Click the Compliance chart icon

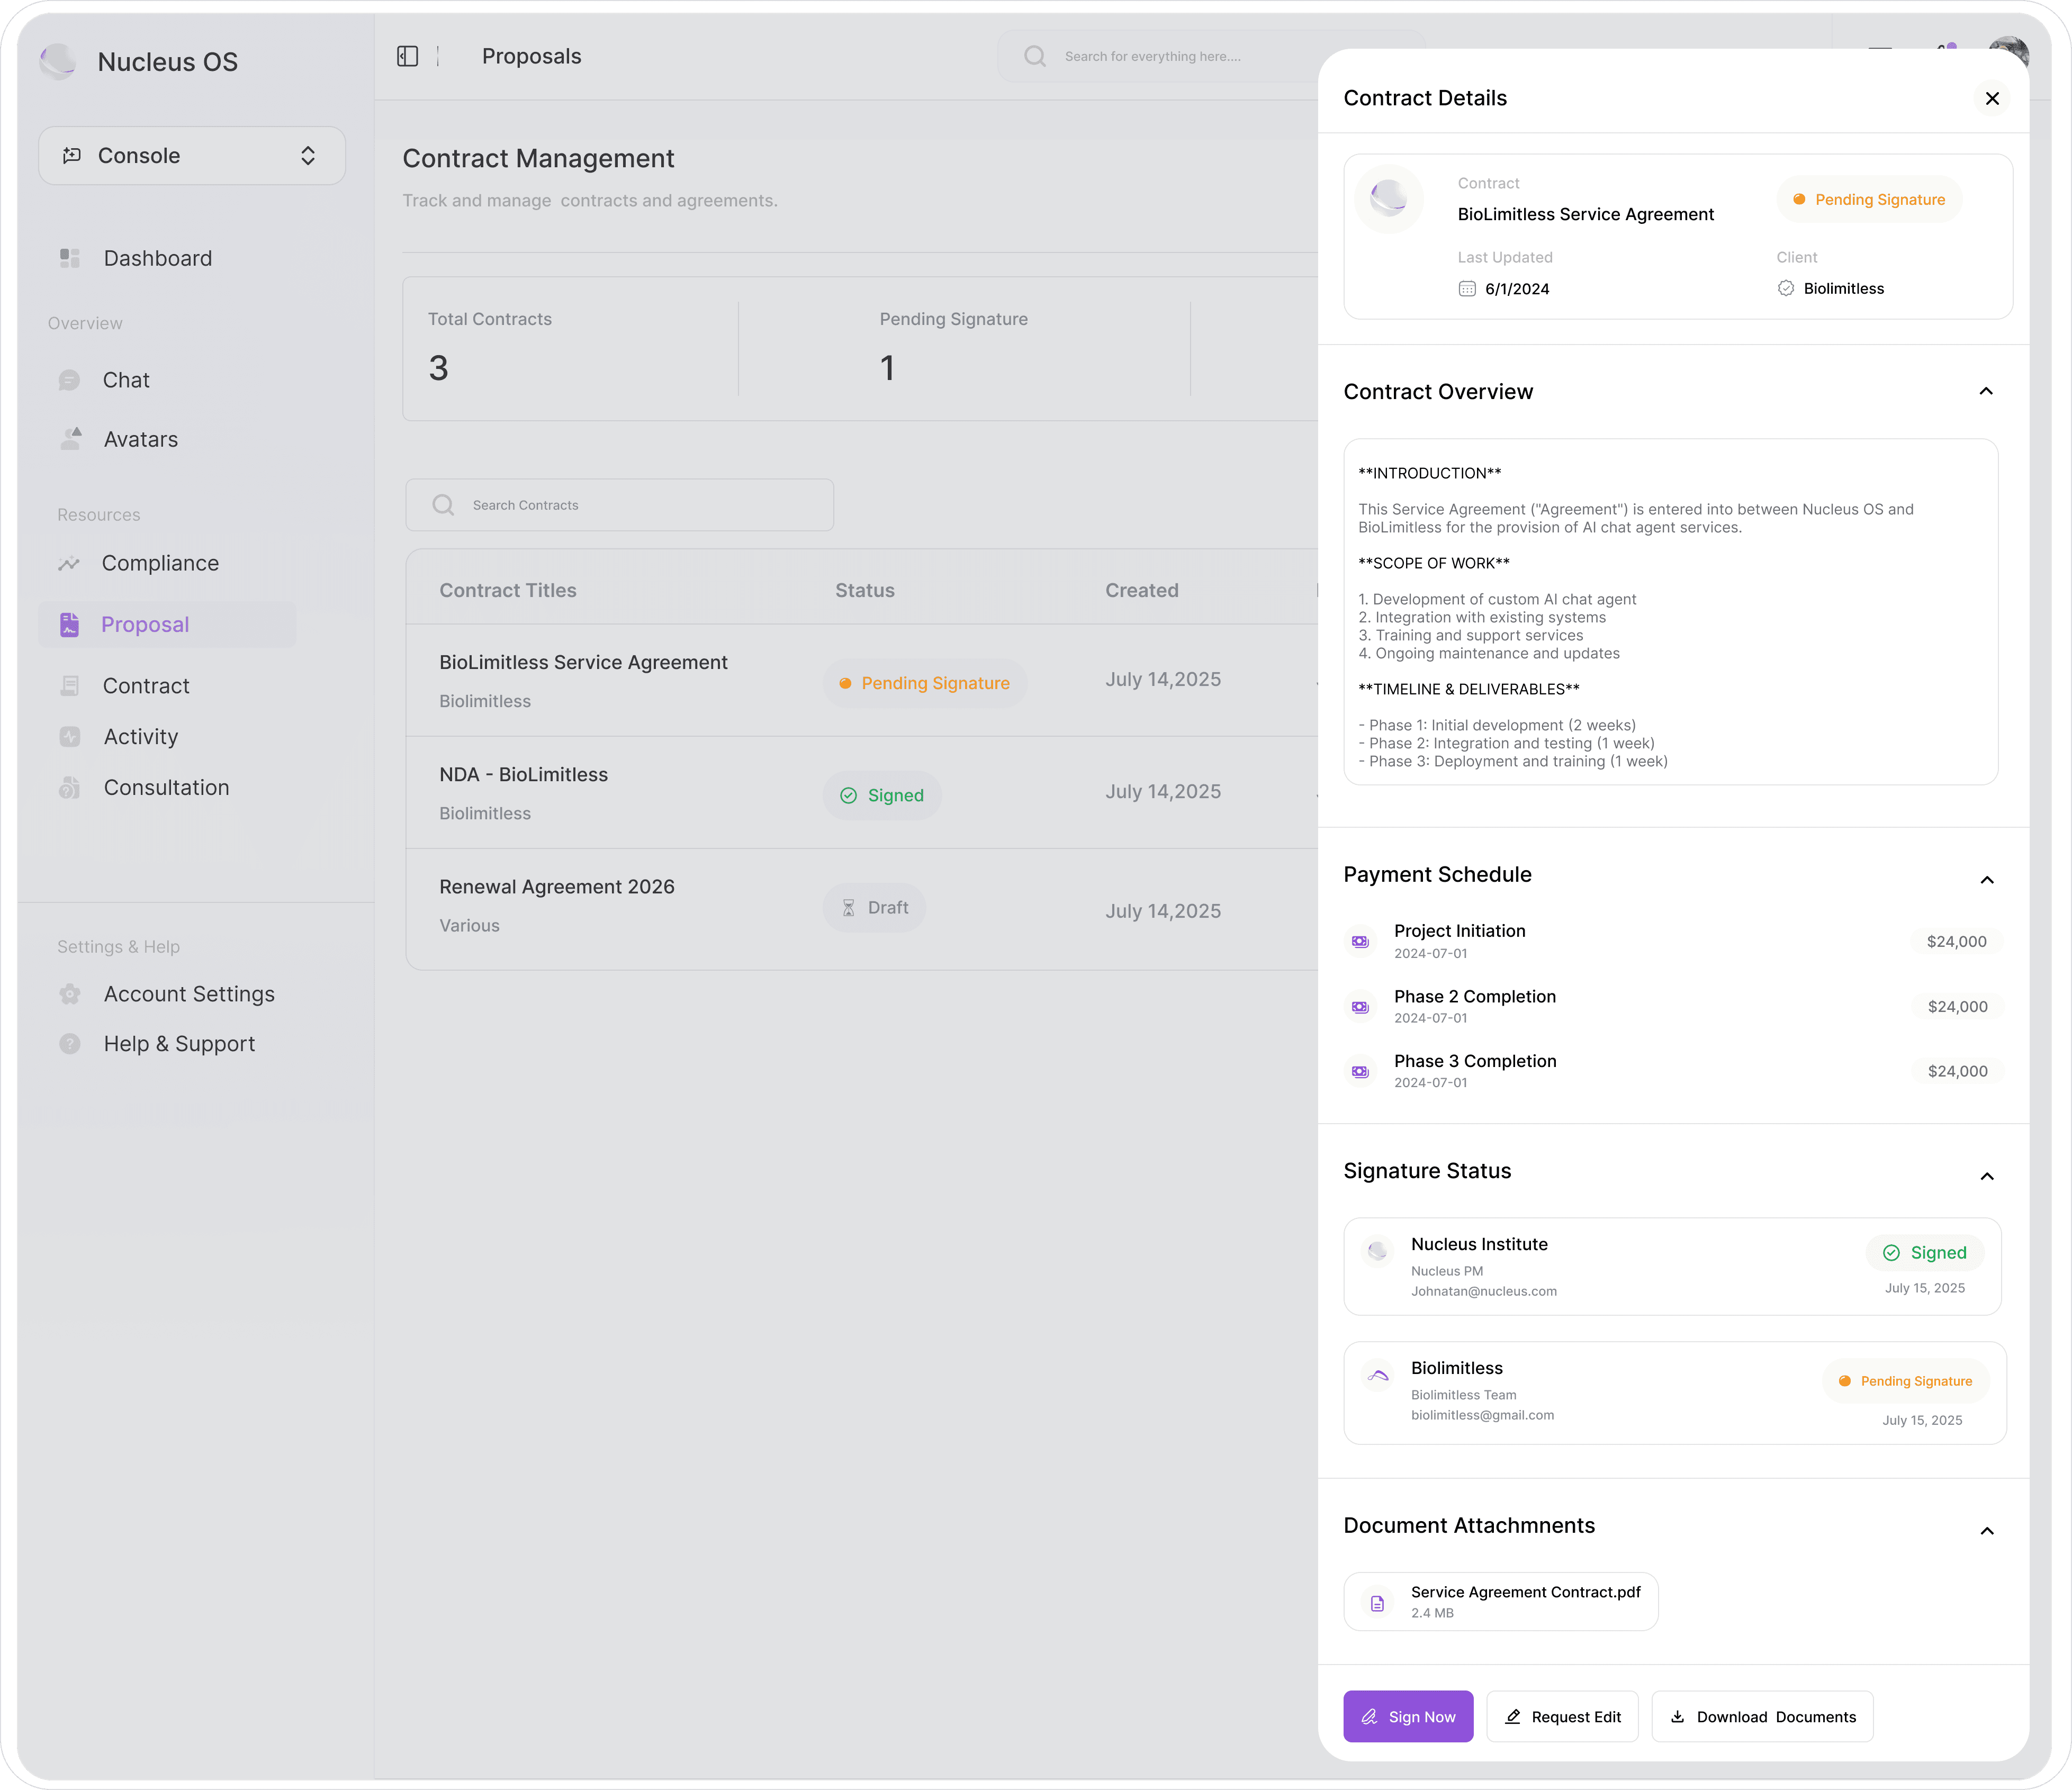69,563
